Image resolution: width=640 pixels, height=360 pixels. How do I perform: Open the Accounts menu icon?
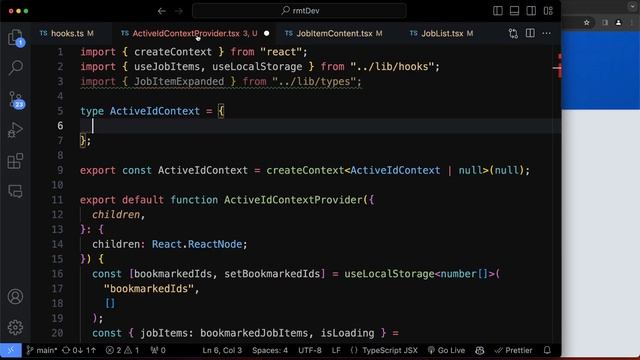point(16,297)
